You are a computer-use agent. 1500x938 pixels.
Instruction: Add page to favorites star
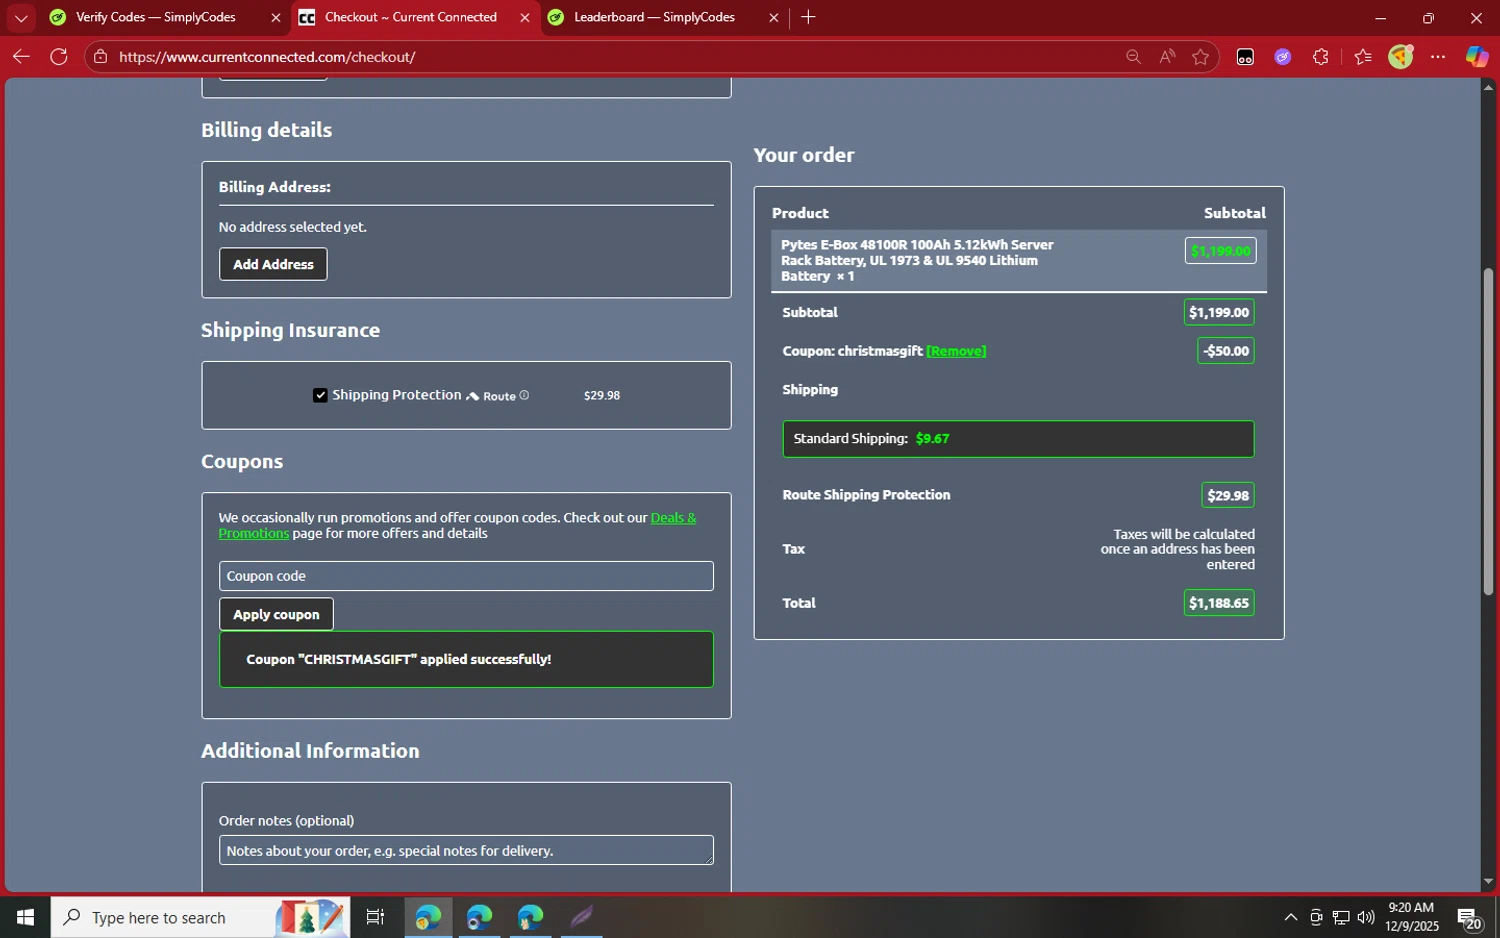click(1201, 57)
